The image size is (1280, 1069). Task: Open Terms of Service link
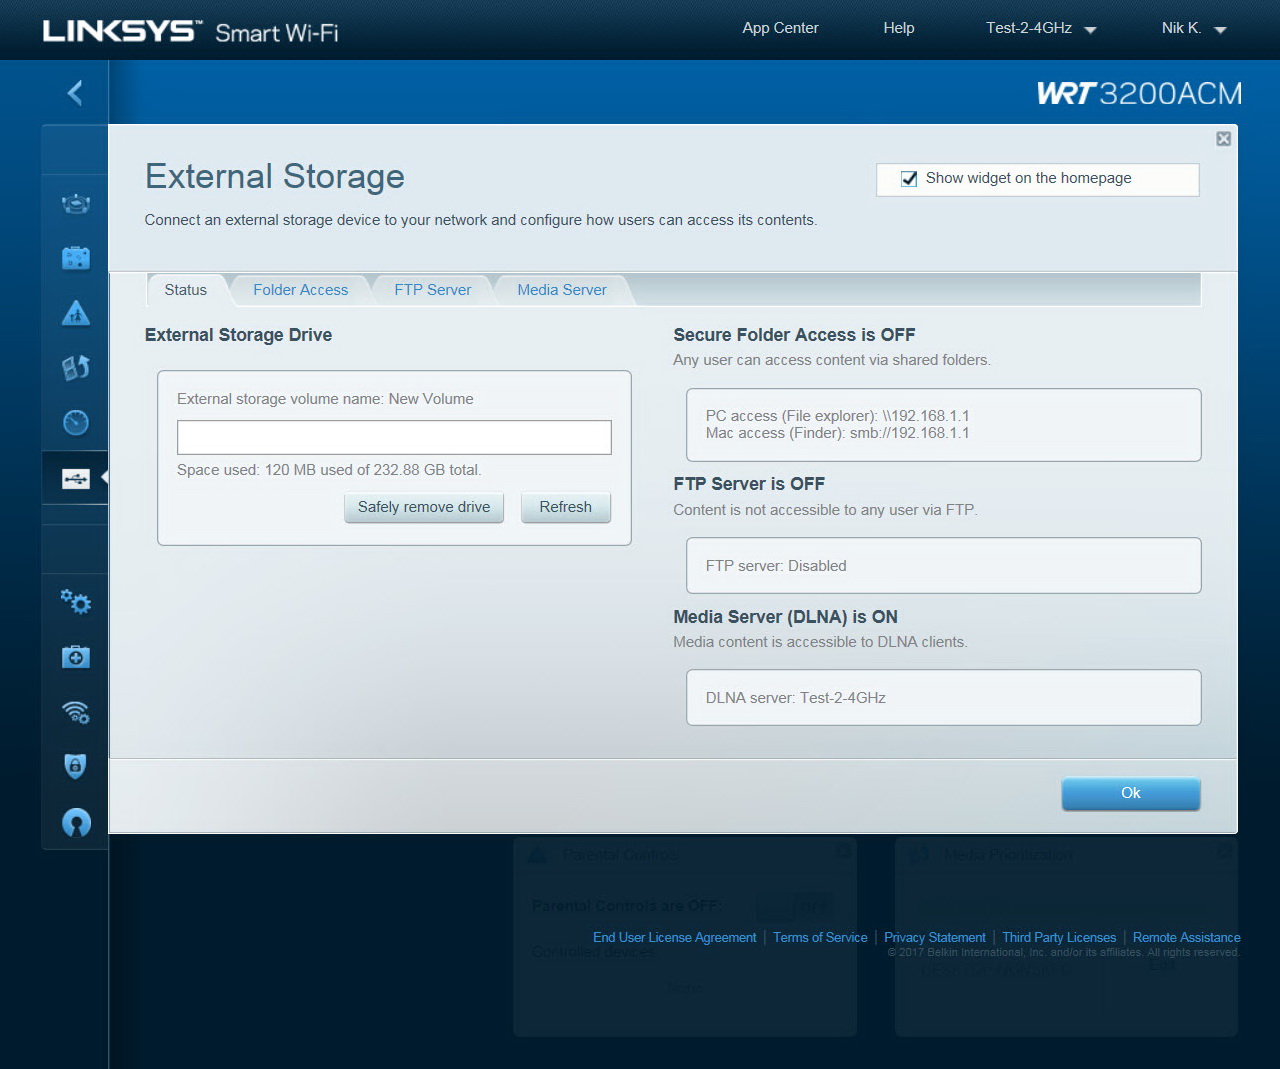[x=820, y=937]
